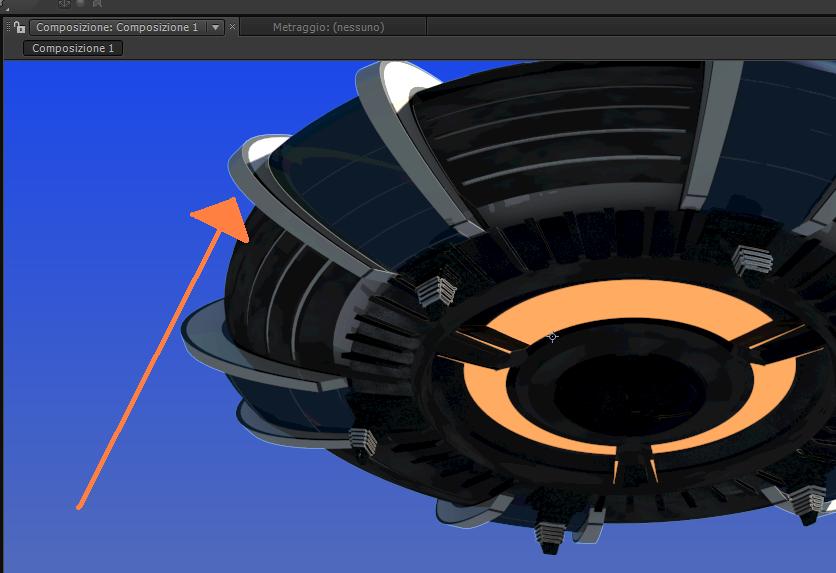Click the panel grip handle beside lock
The image size is (836, 573).
click(8, 27)
